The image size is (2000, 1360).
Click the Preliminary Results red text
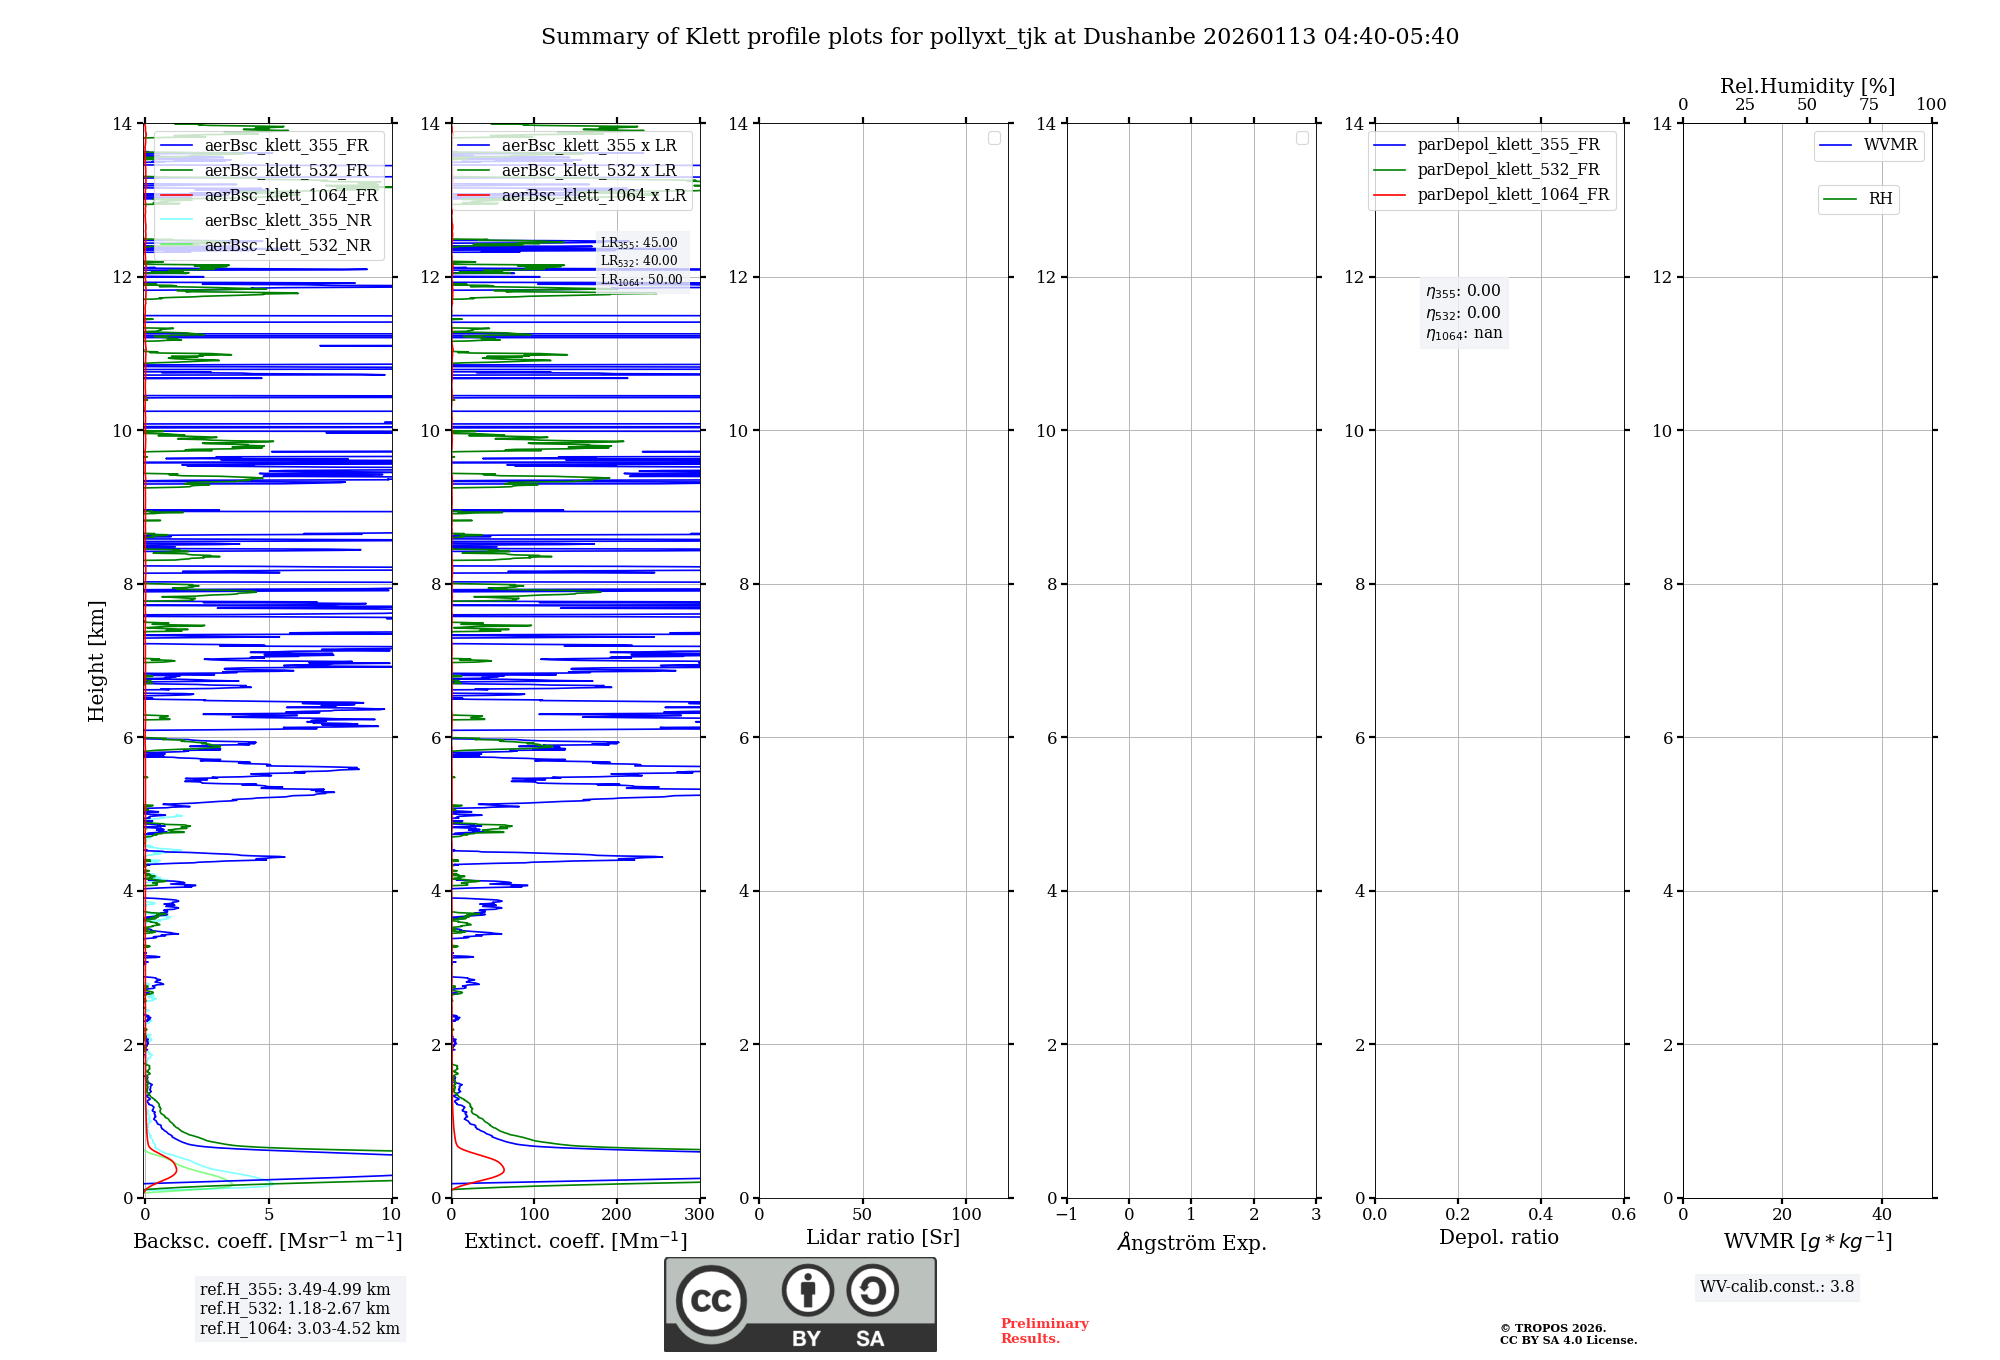click(1044, 1330)
